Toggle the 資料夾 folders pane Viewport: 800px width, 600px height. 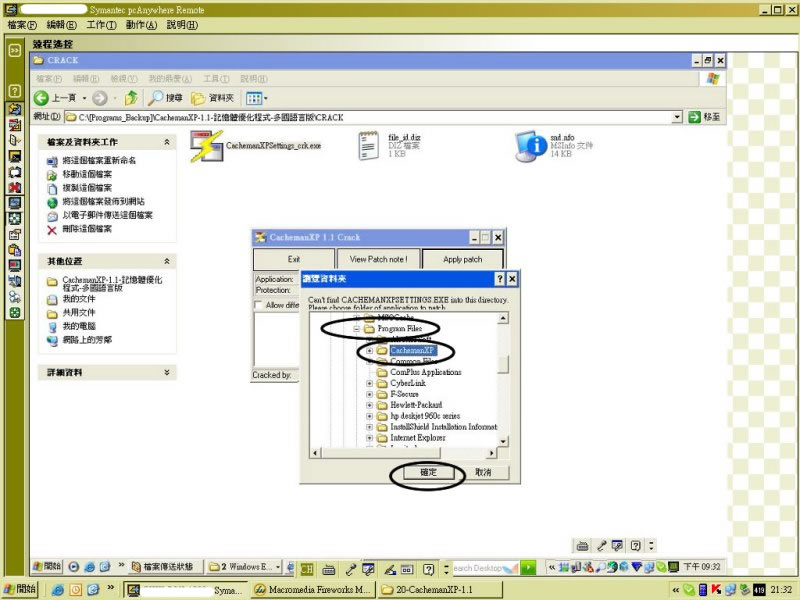(x=212, y=98)
